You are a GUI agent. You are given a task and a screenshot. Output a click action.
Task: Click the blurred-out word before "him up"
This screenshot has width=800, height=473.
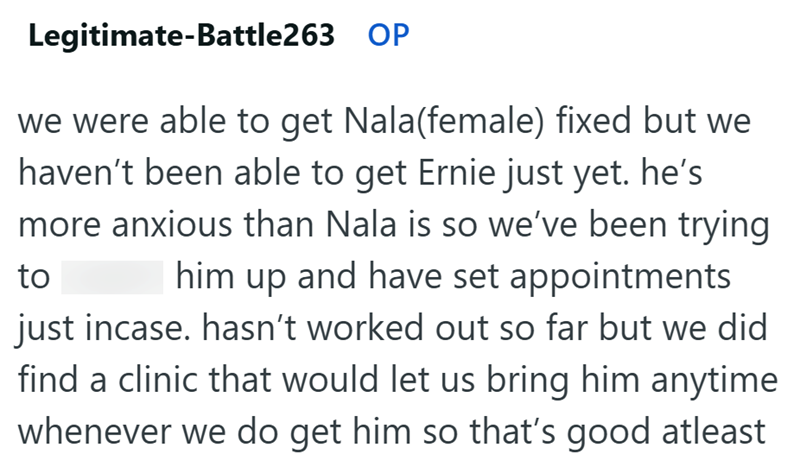coord(112,277)
